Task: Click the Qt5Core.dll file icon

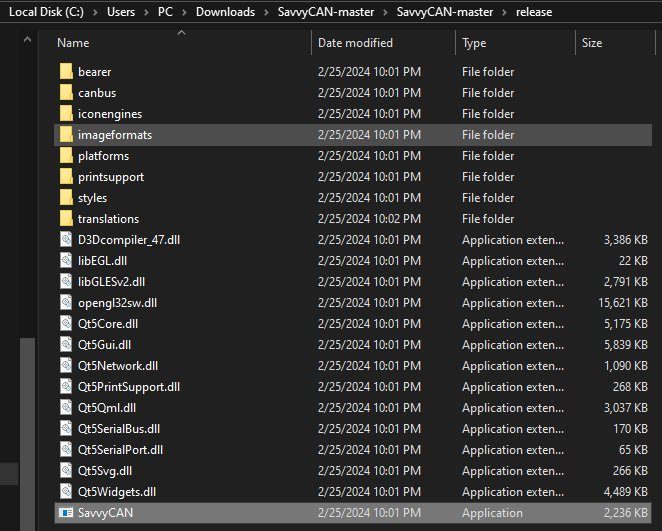Action: point(66,324)
